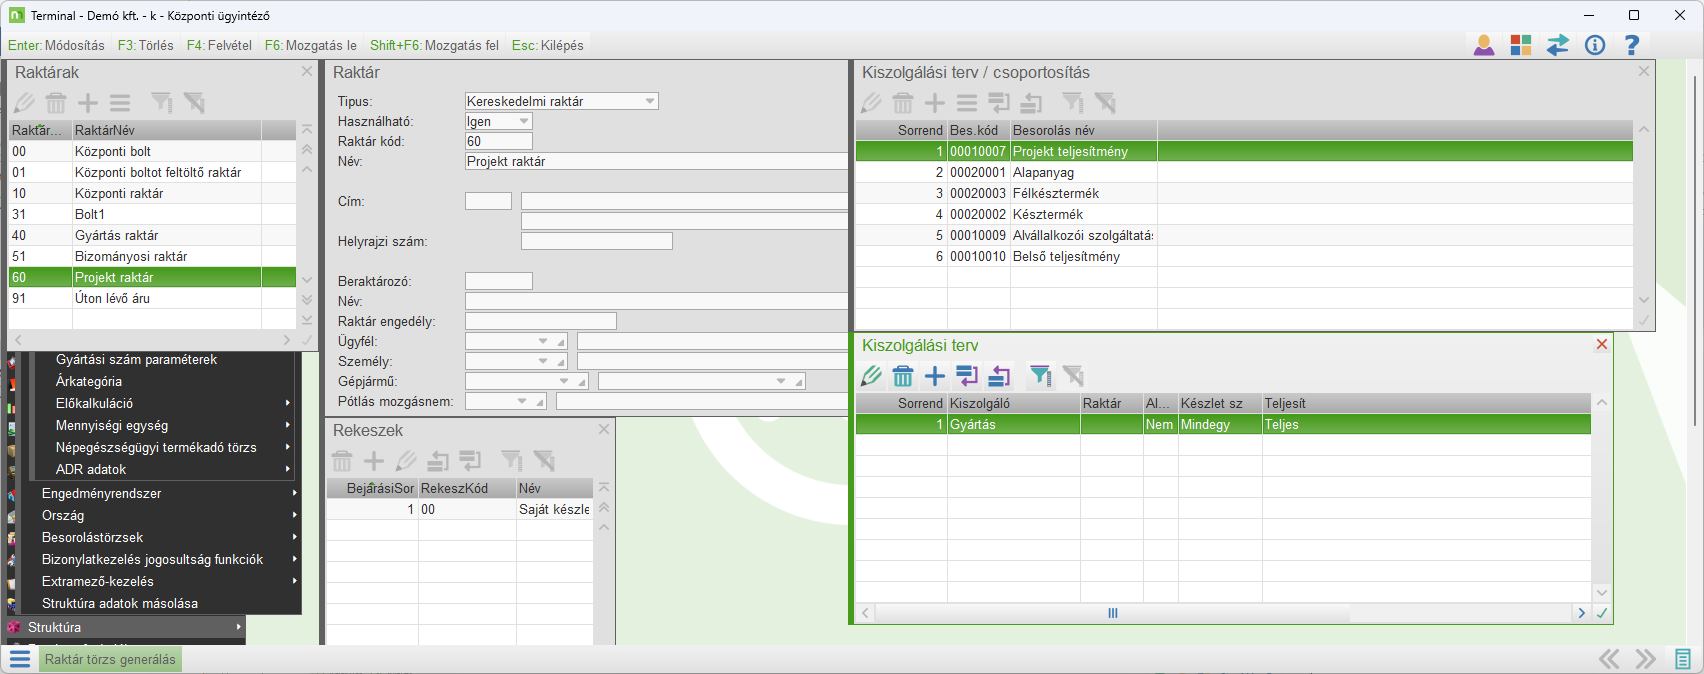Click the colorful four-squares icon
Screen dimensions: 1704x674
click(x=1521, y=45)
